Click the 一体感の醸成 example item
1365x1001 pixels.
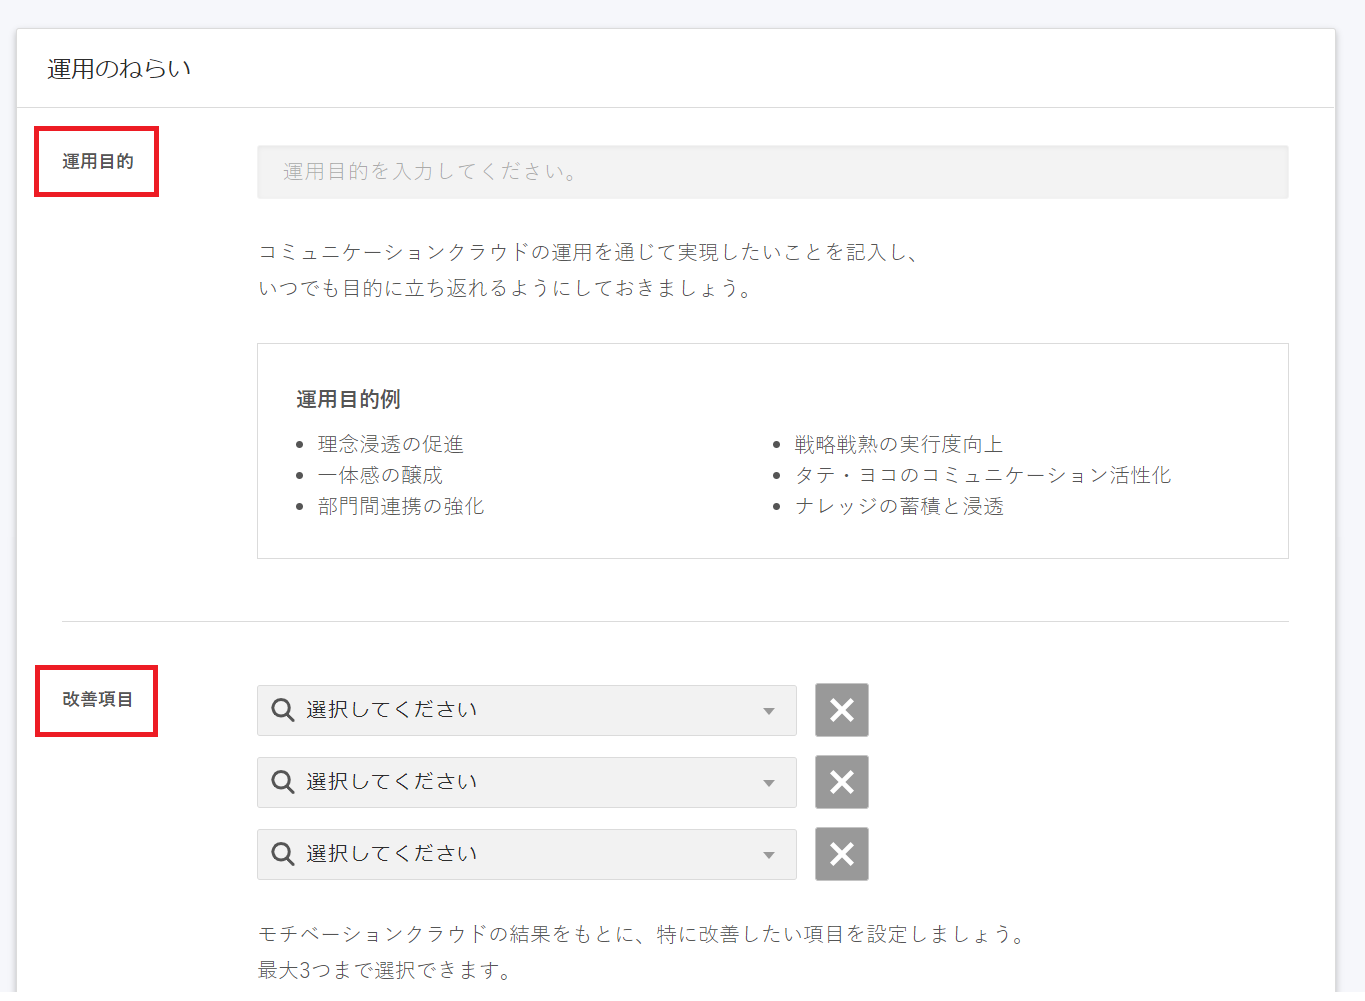[380, 475]
